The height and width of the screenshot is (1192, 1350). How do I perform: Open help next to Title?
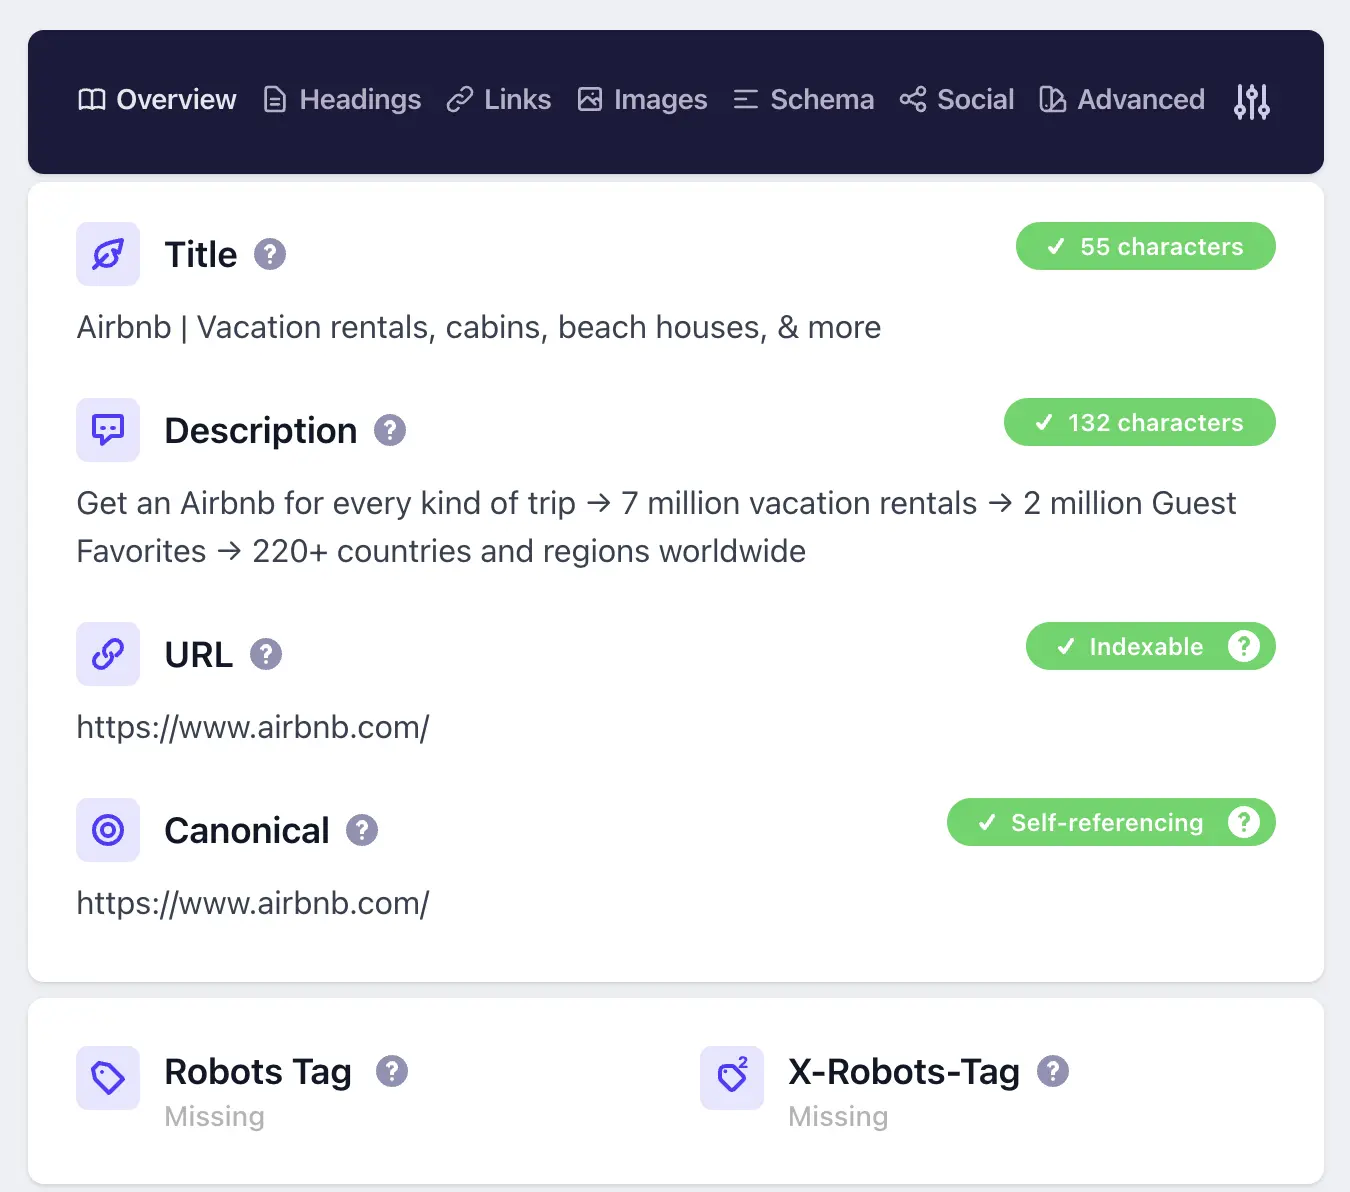pyautogui.click(x=270, y=254)
